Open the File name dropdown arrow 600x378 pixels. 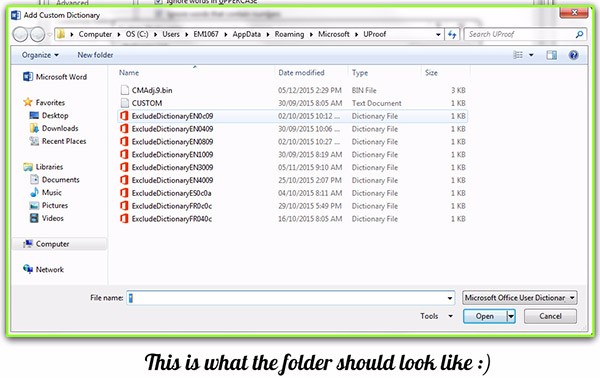(450, 298)
